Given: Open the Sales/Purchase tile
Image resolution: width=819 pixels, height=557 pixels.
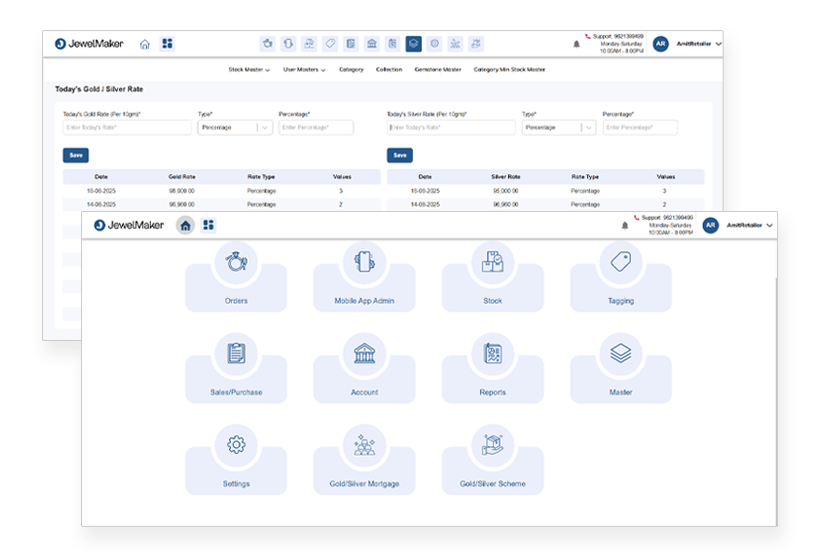Looking at the screenshot, I should pos(236,368).
